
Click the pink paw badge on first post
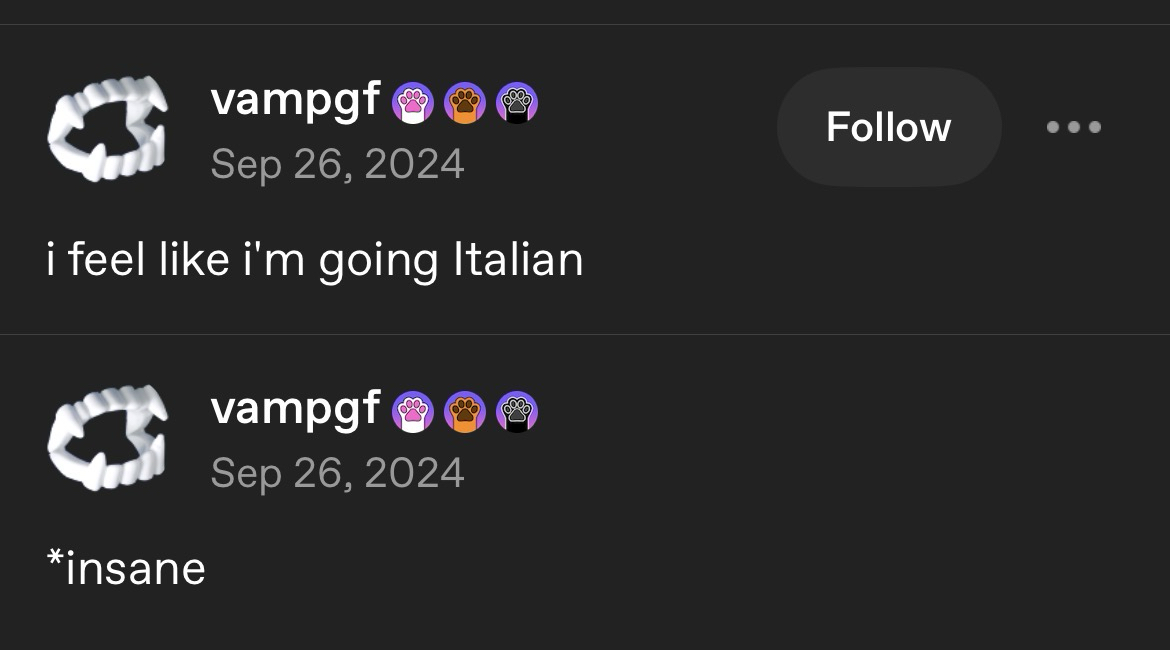pos(413,102)
